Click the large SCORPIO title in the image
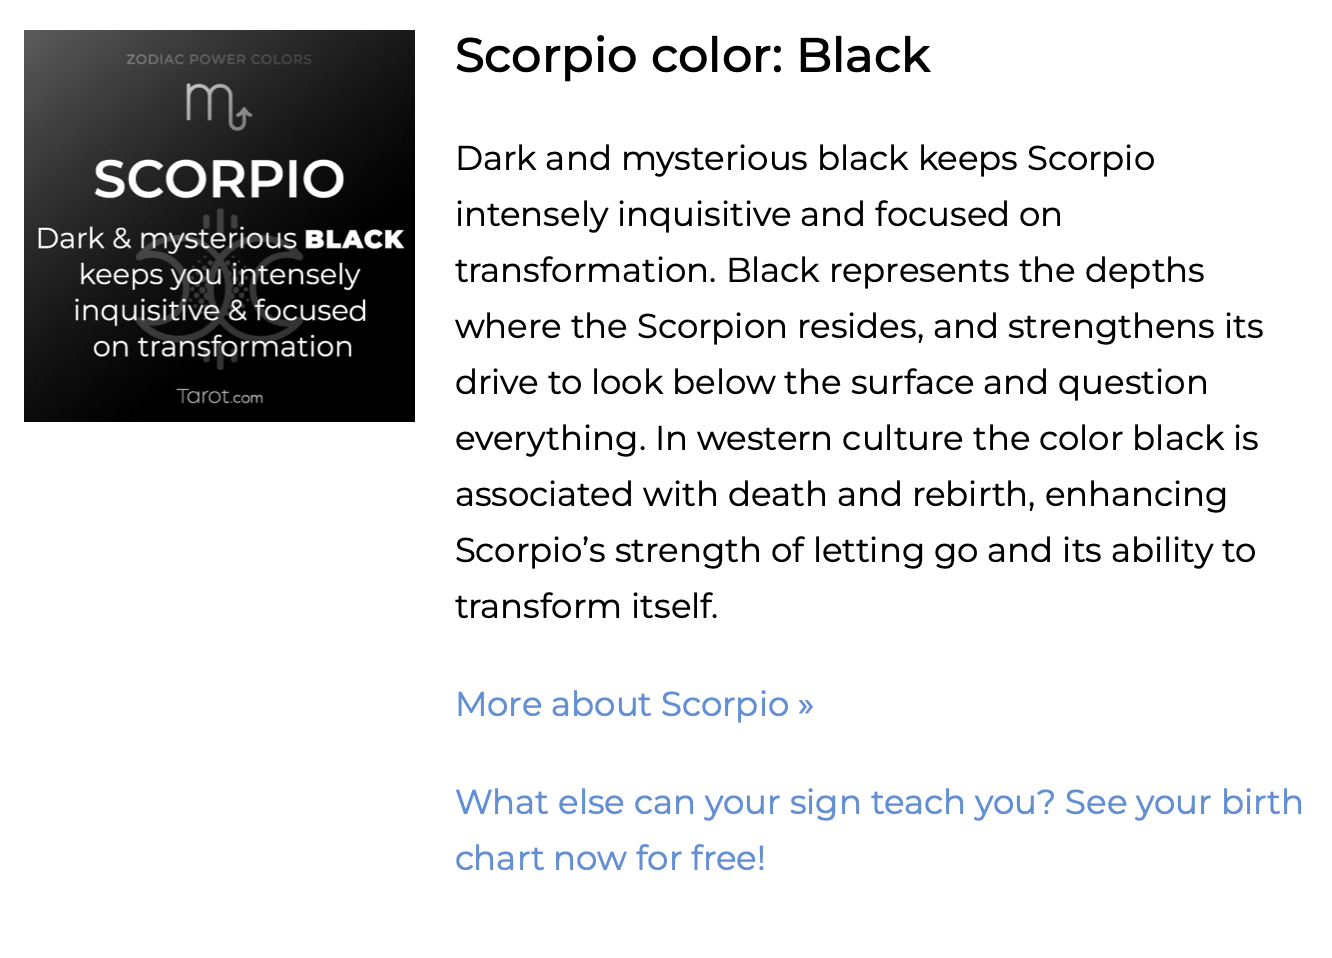The height and width of the screenshot is (958, 1332). (219, 179)
